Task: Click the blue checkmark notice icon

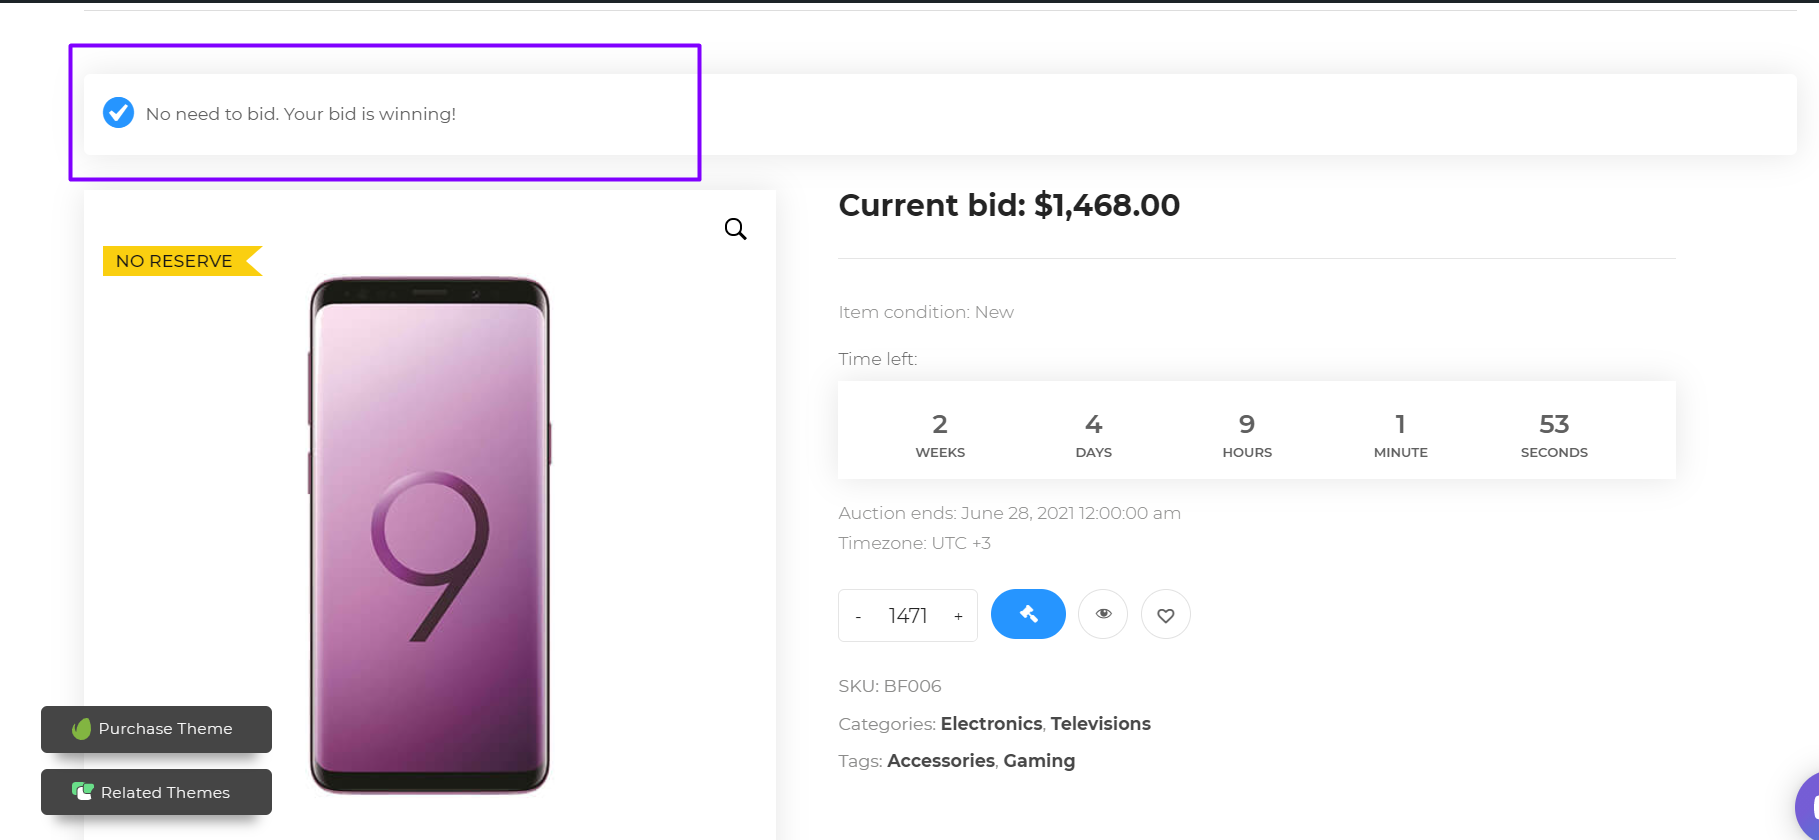Action: pyautogui.click(x=118, y=113)
